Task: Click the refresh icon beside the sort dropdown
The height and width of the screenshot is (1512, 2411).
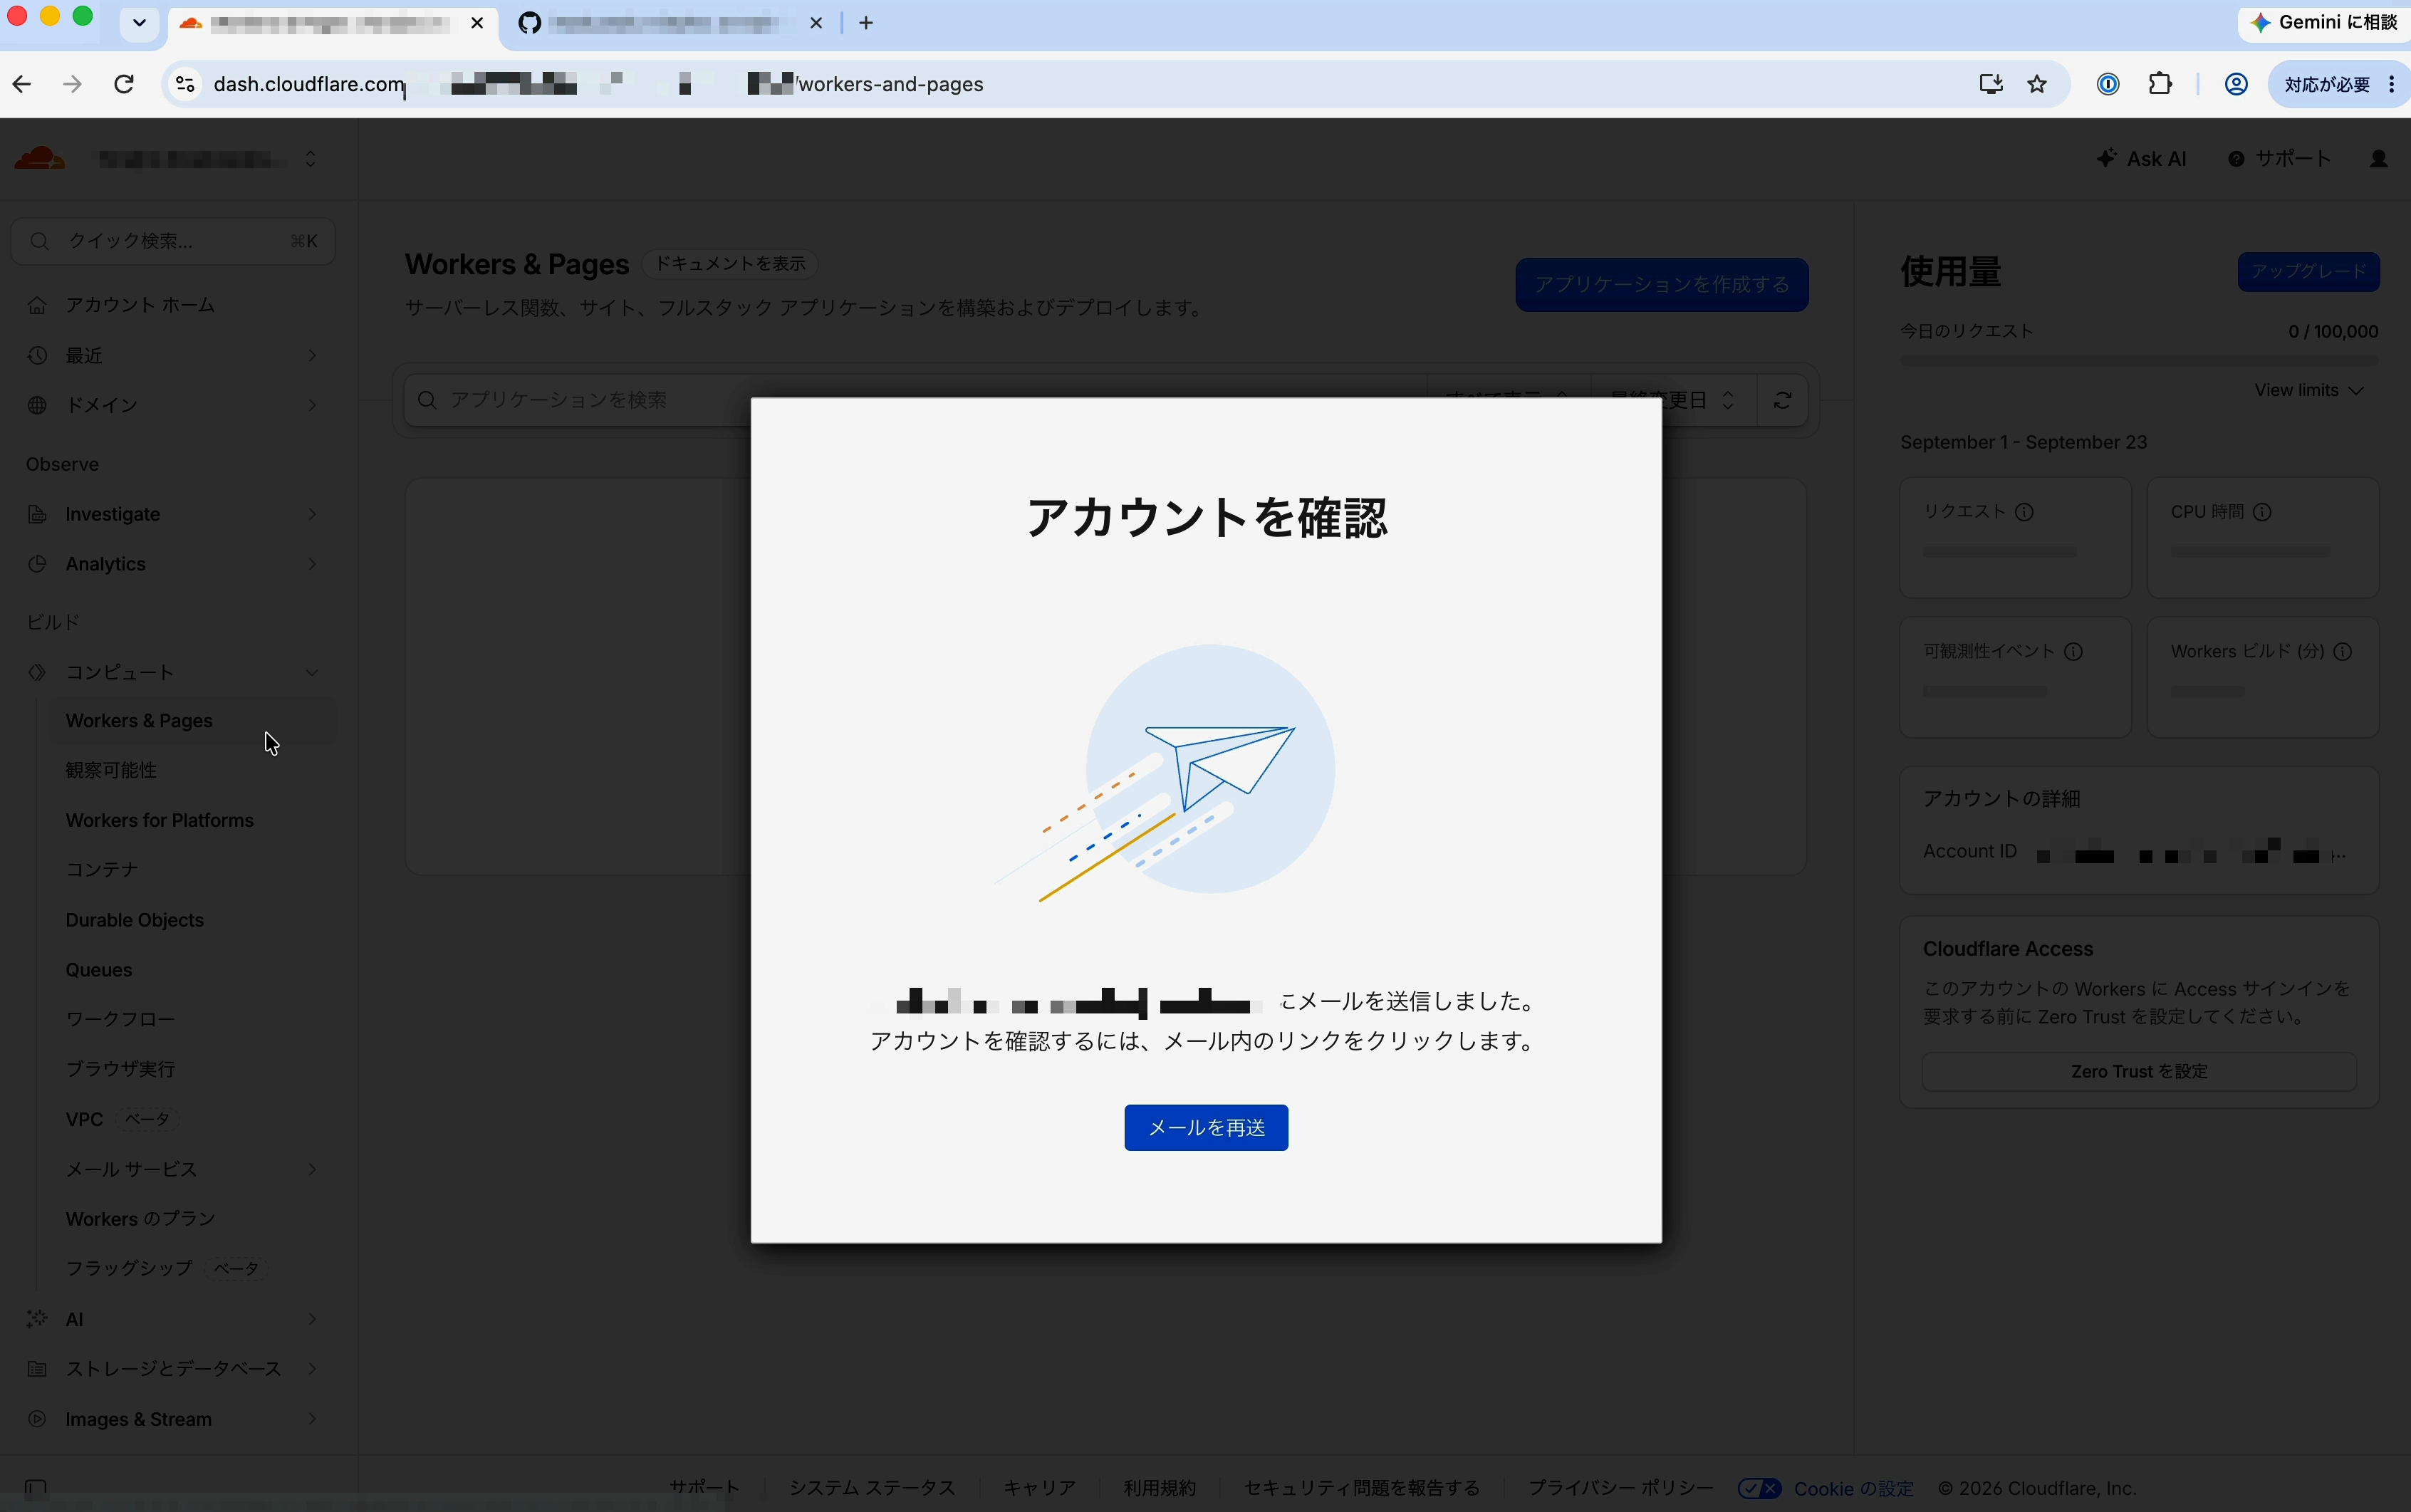Action: 1782,400
